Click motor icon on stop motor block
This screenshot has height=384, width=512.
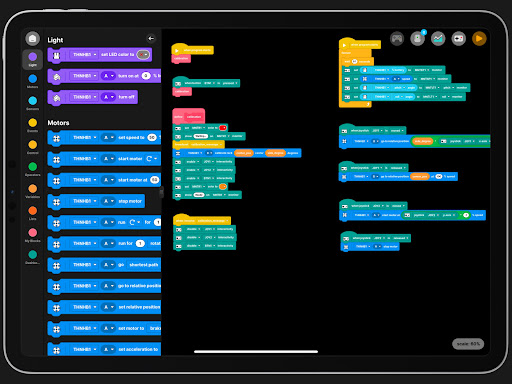tap(57, 202)
